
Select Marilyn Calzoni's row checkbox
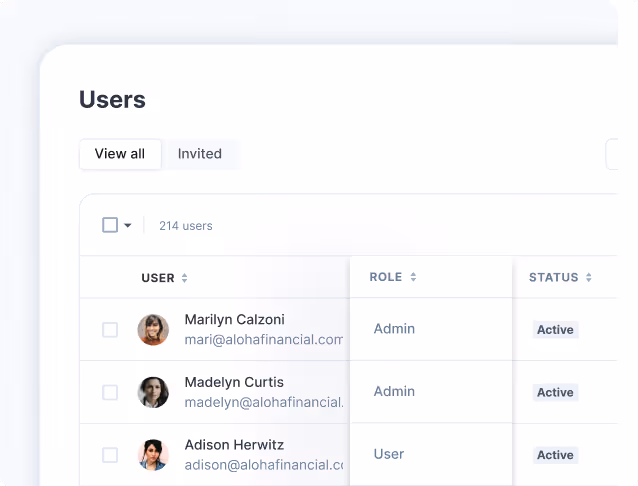(x=110, y=330)
